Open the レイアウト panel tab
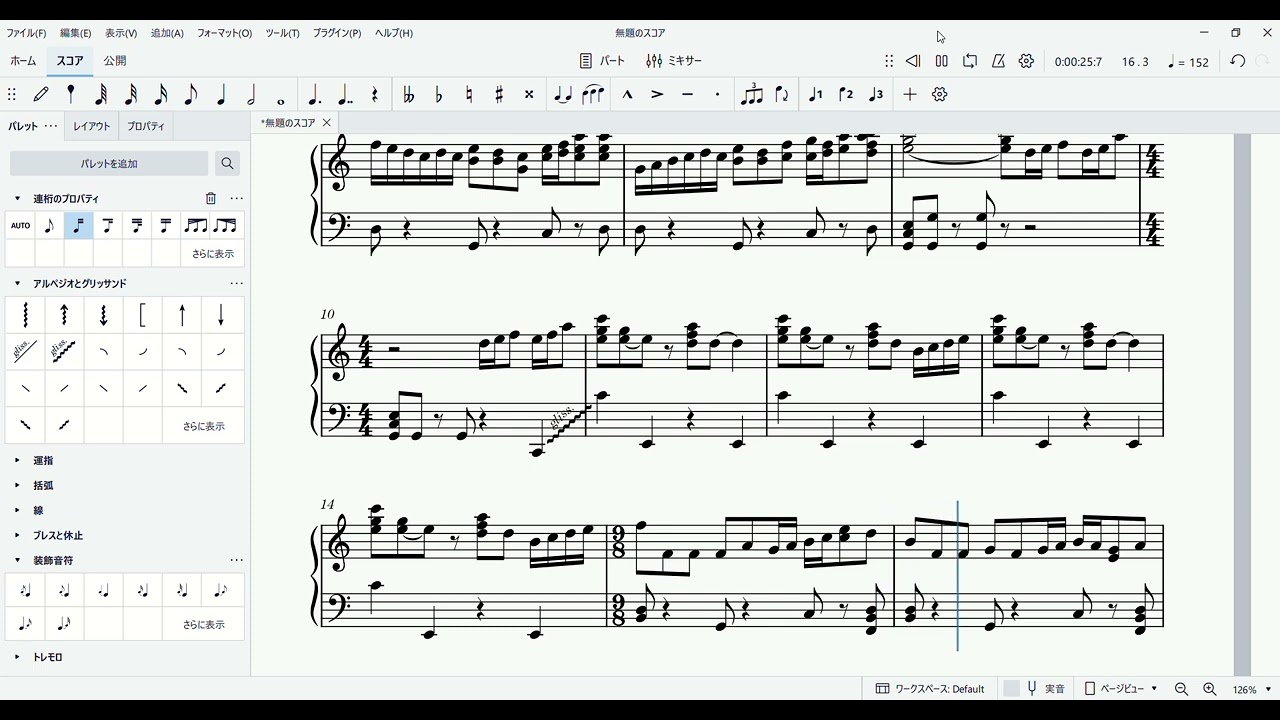This screenshot has width=1280, height=720. pos(92,126)
